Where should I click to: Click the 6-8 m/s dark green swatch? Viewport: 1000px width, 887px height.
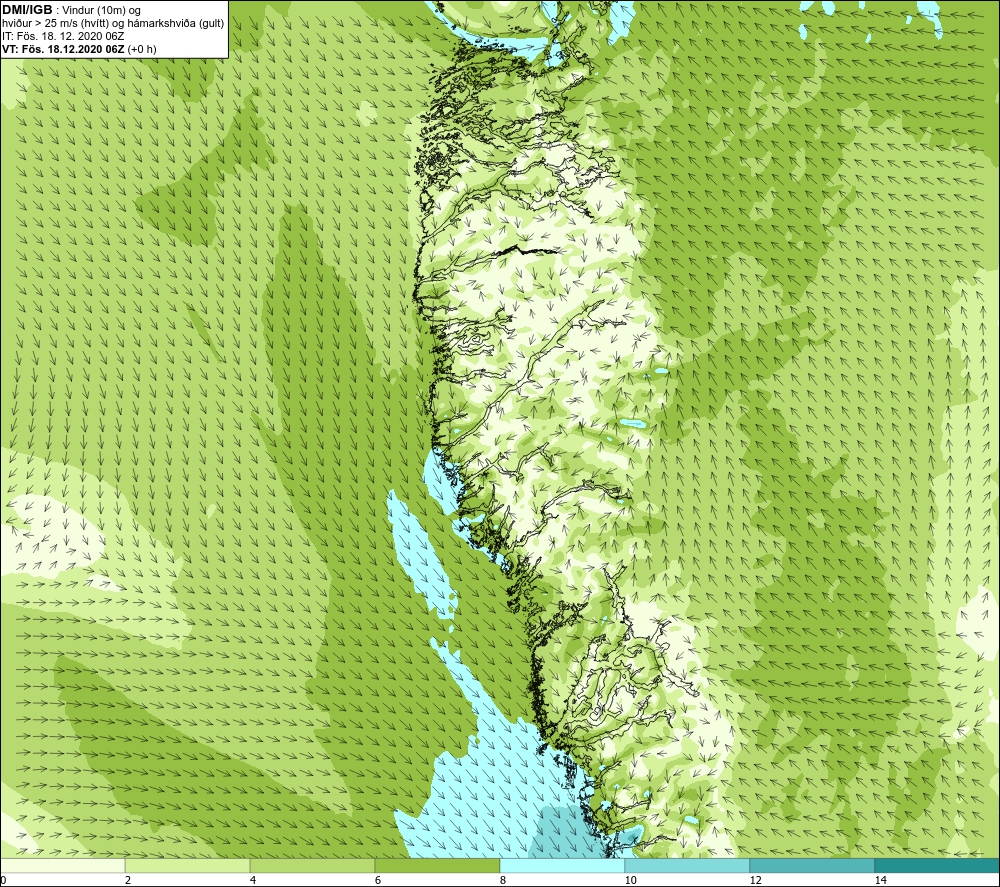438,865
